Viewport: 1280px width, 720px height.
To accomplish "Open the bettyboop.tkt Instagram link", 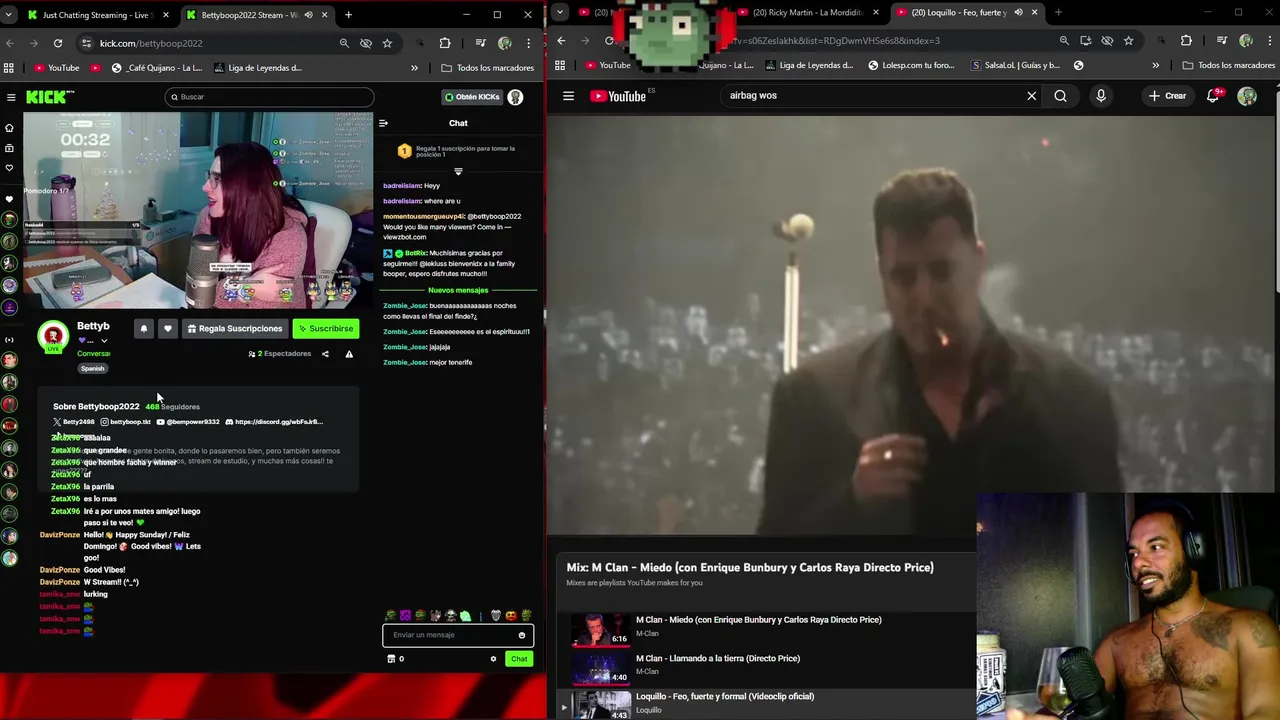I will (x=126, y=422).
